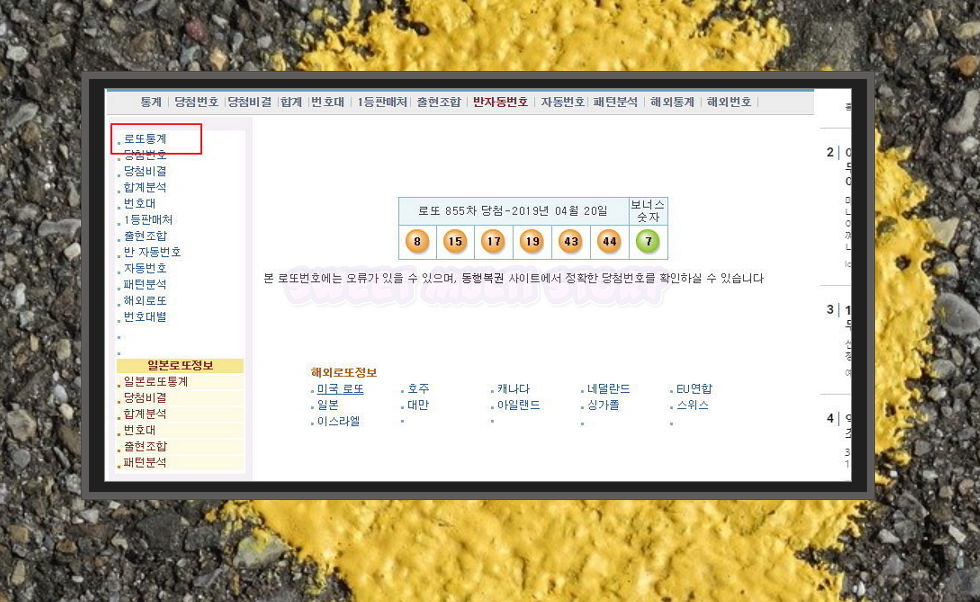The width and height of the screenshot is (980, 602).
Task: Open 출현조합 in the upper blue sidebar list
Action: coord(145,236)
